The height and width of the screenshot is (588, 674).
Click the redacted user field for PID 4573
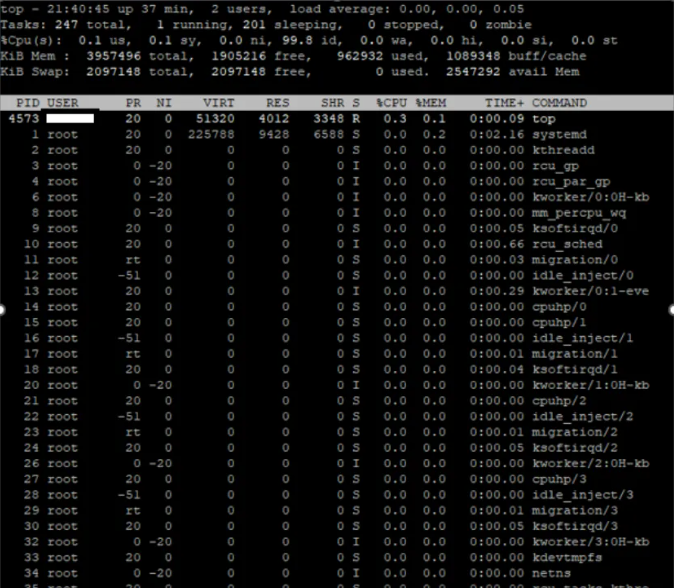70,118
